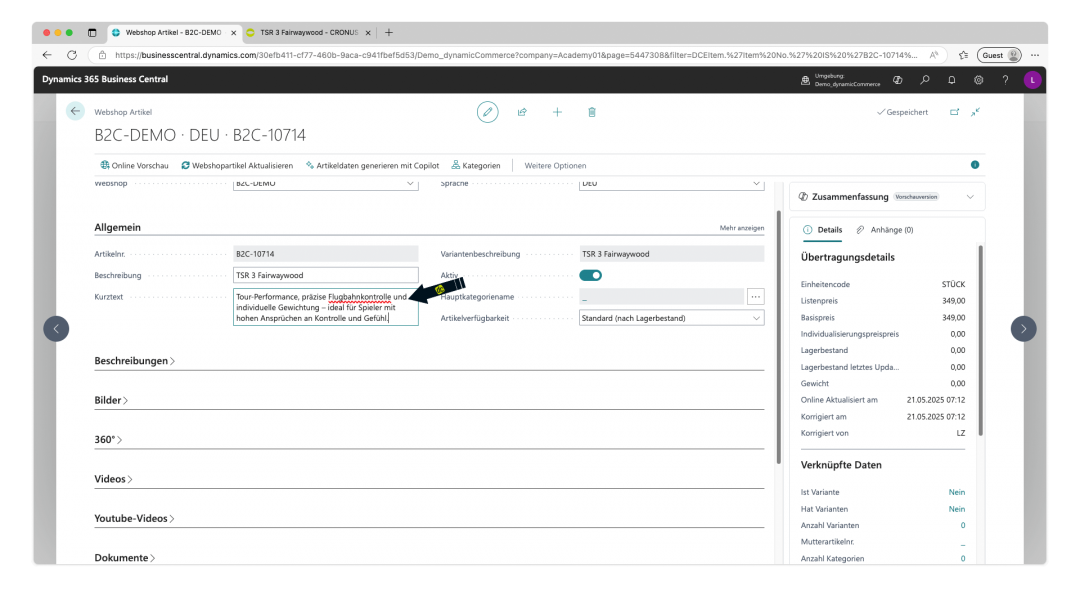Viewport: 1080px width, 608px height.
Task: Click the details pane vertical scrollbar
Action: point(981,340)
